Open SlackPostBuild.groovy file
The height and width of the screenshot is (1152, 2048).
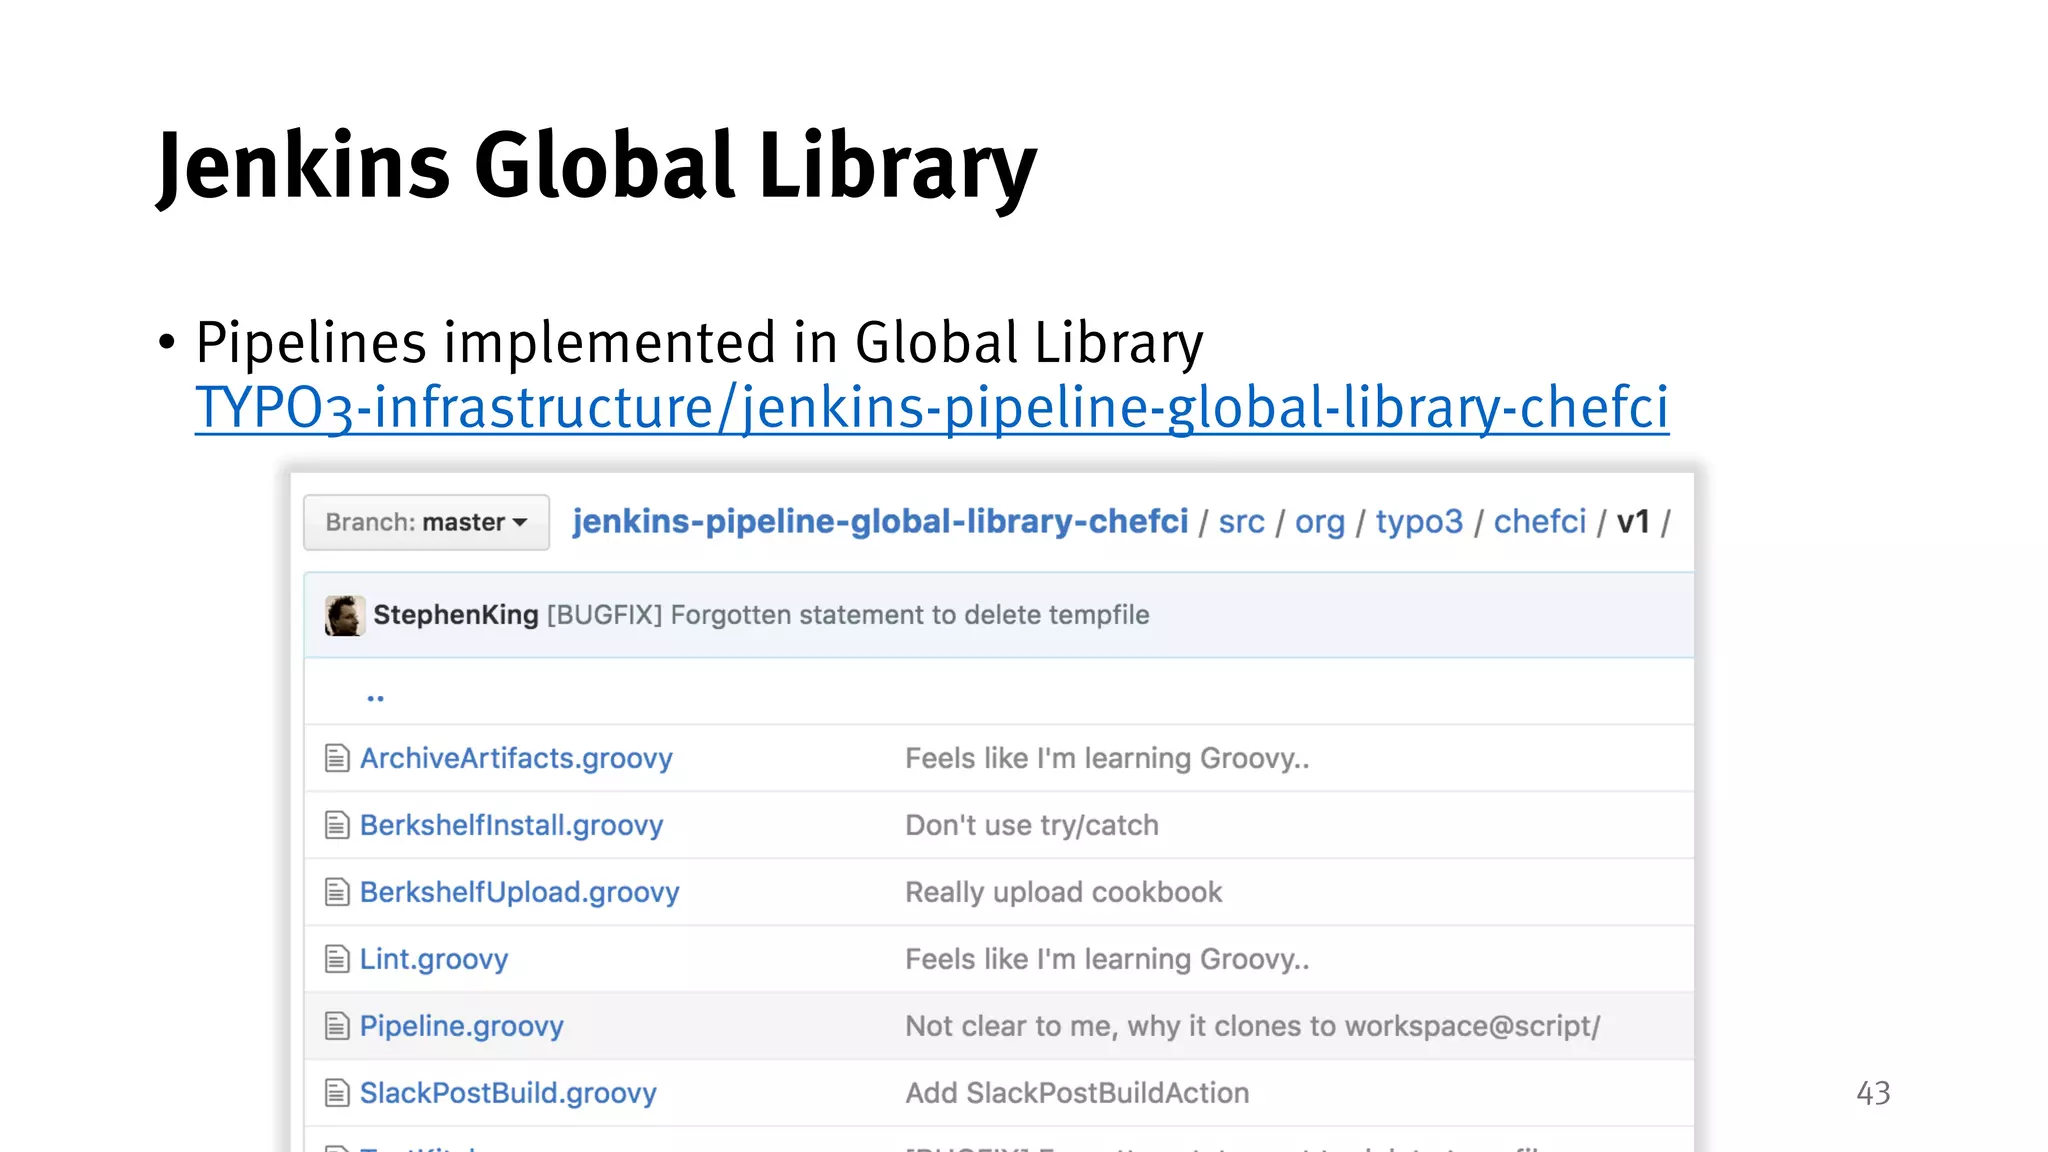(508, 1094)
